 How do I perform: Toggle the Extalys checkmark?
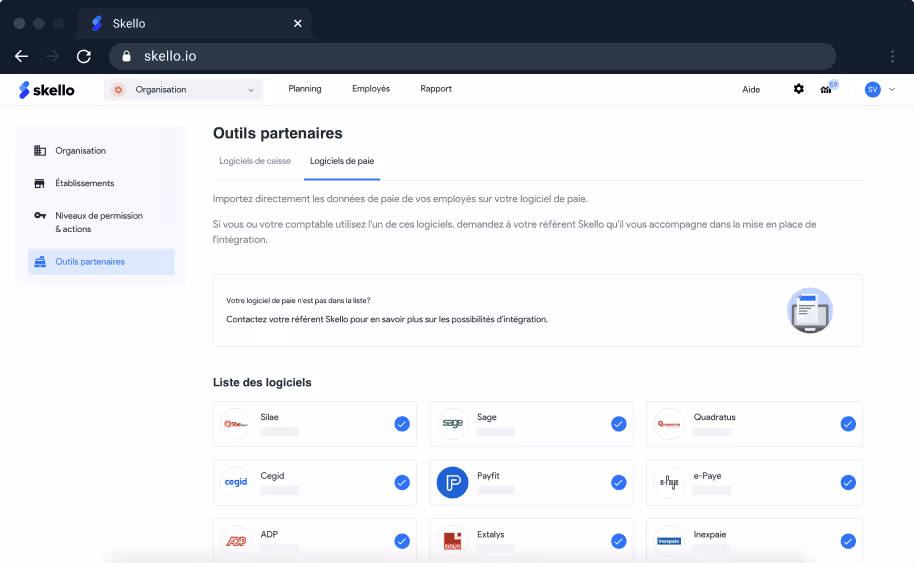click(x=618, y=541)
